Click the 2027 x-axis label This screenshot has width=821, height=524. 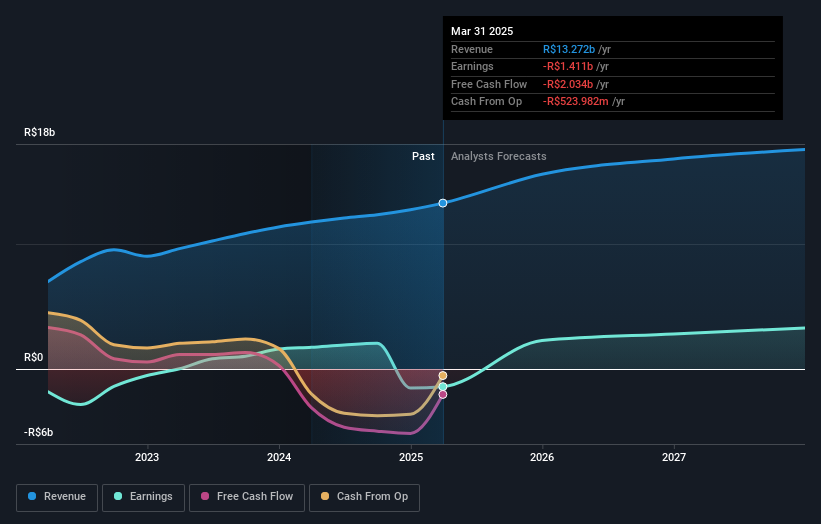point(674,458)
